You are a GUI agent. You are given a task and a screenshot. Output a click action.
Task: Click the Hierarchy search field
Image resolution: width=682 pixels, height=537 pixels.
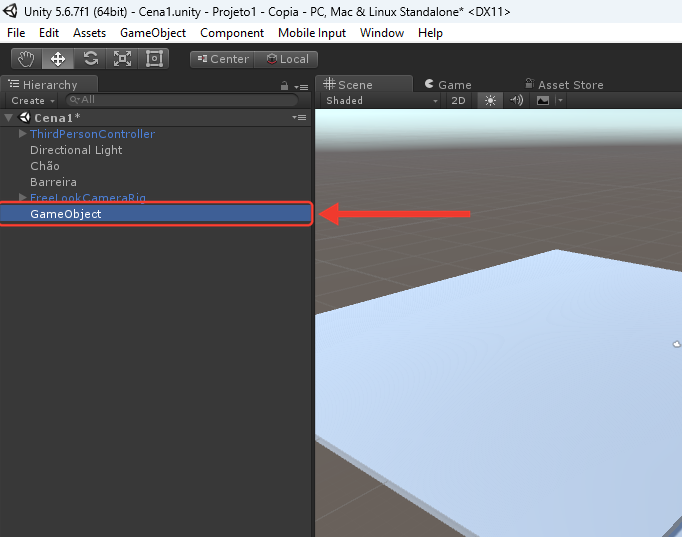tap(182, 100)
